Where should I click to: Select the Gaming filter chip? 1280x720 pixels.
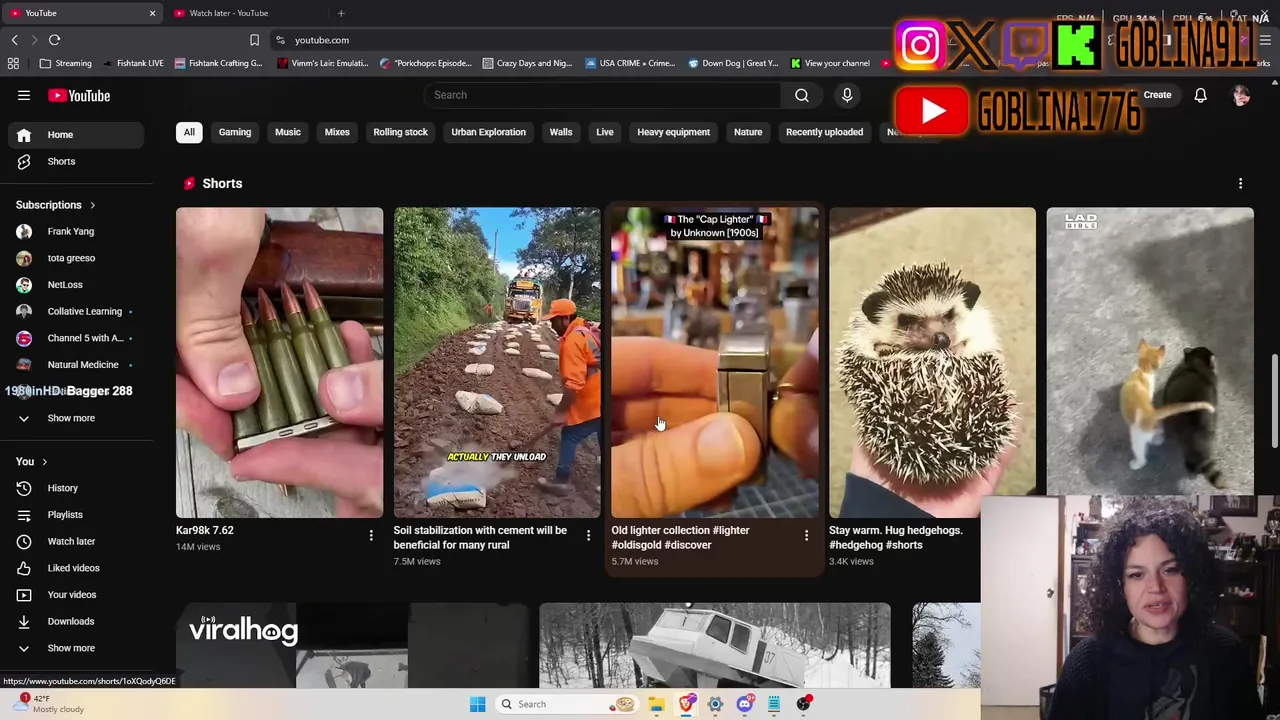point(235,132)
